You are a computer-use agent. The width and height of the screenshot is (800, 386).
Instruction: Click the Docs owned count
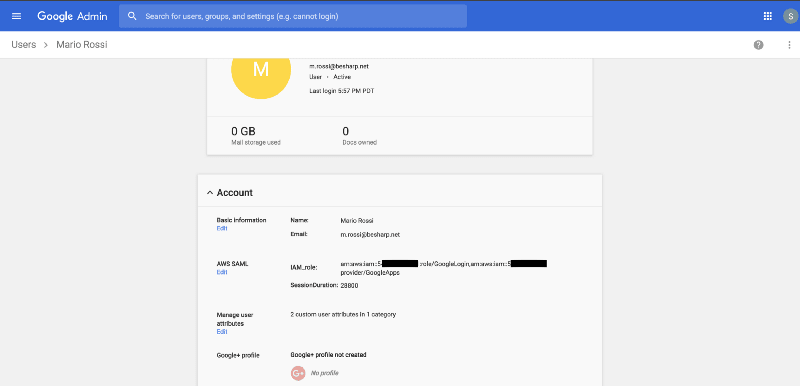[x=359, y=136]
